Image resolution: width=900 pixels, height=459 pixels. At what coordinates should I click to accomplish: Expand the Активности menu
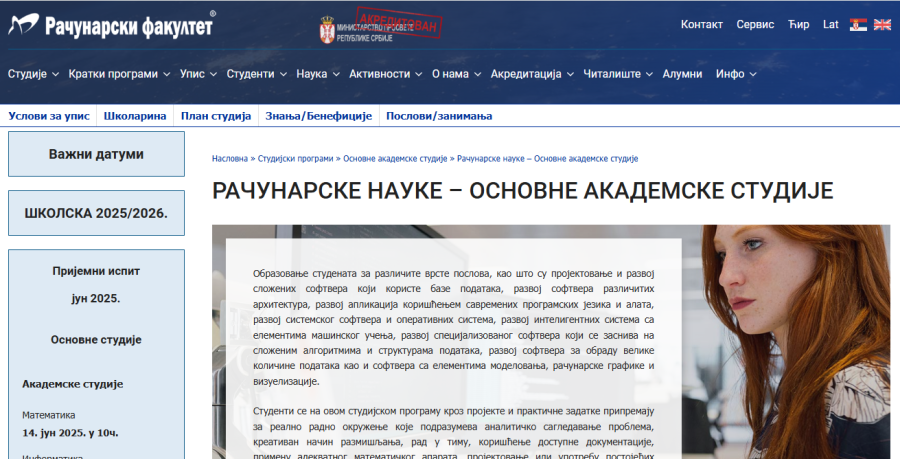click(x=386, y=74)
